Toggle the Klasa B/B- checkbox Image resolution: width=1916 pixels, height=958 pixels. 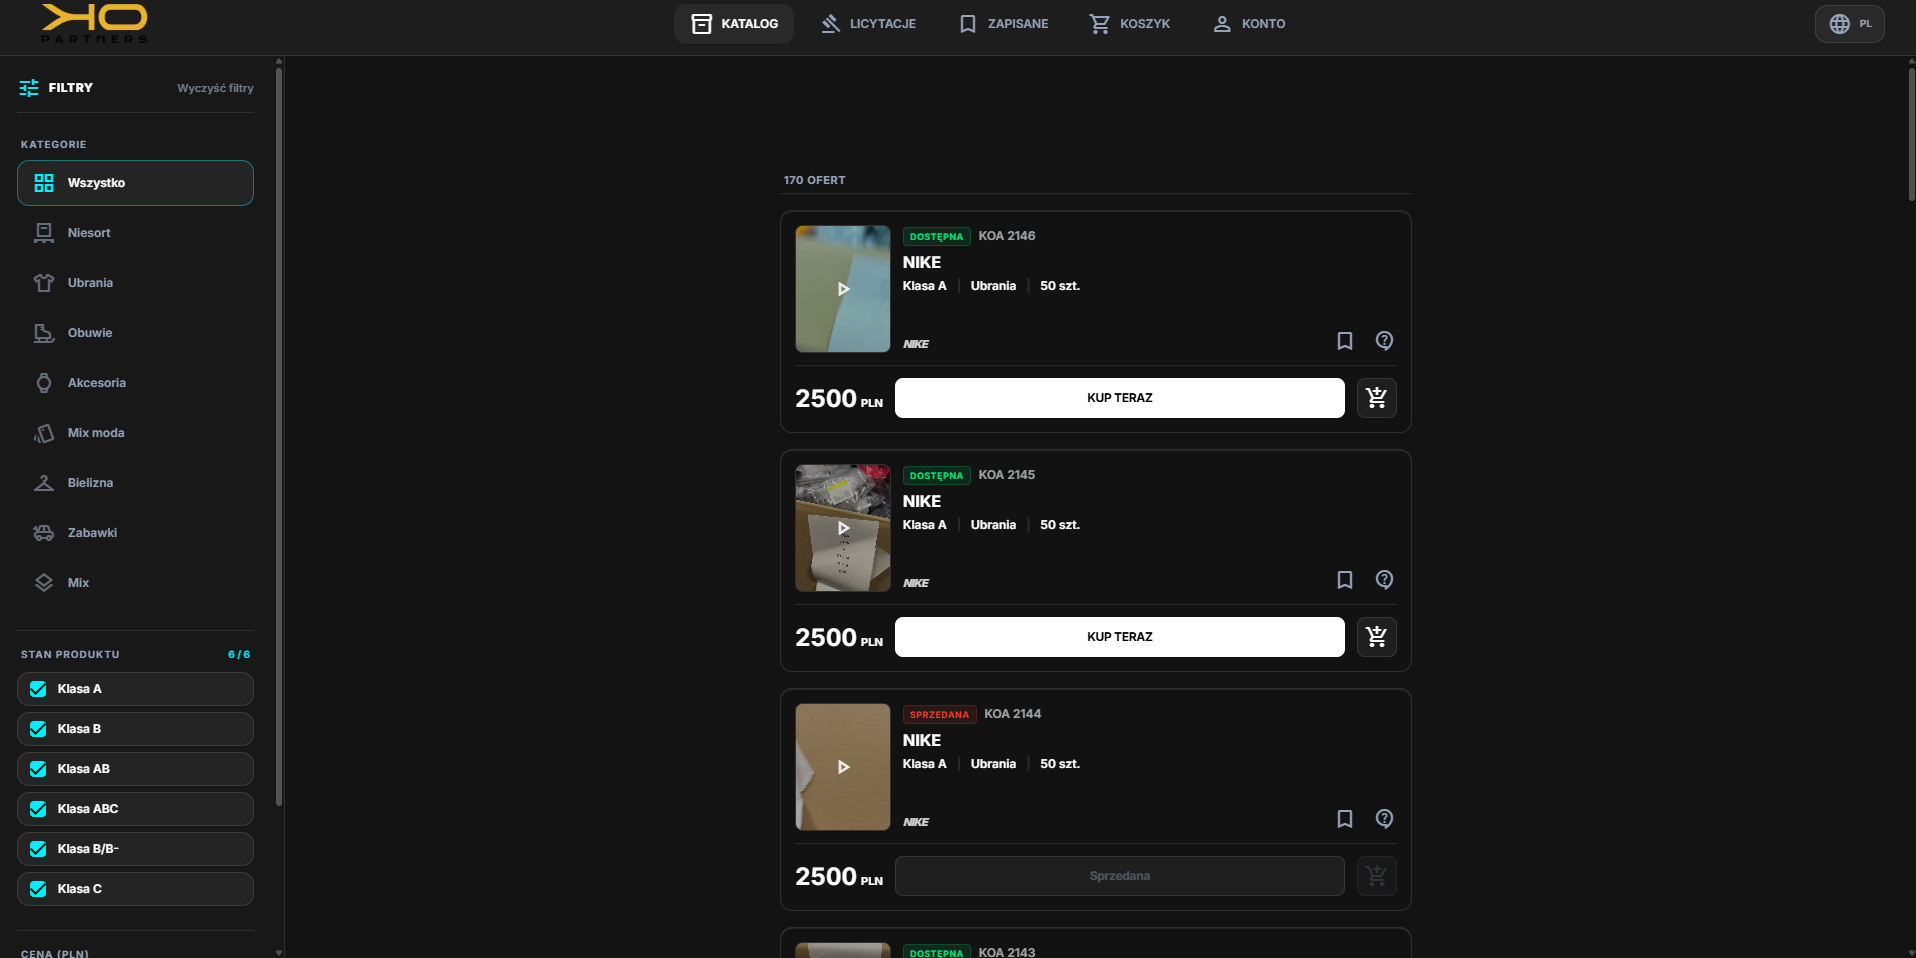(38, 849)
